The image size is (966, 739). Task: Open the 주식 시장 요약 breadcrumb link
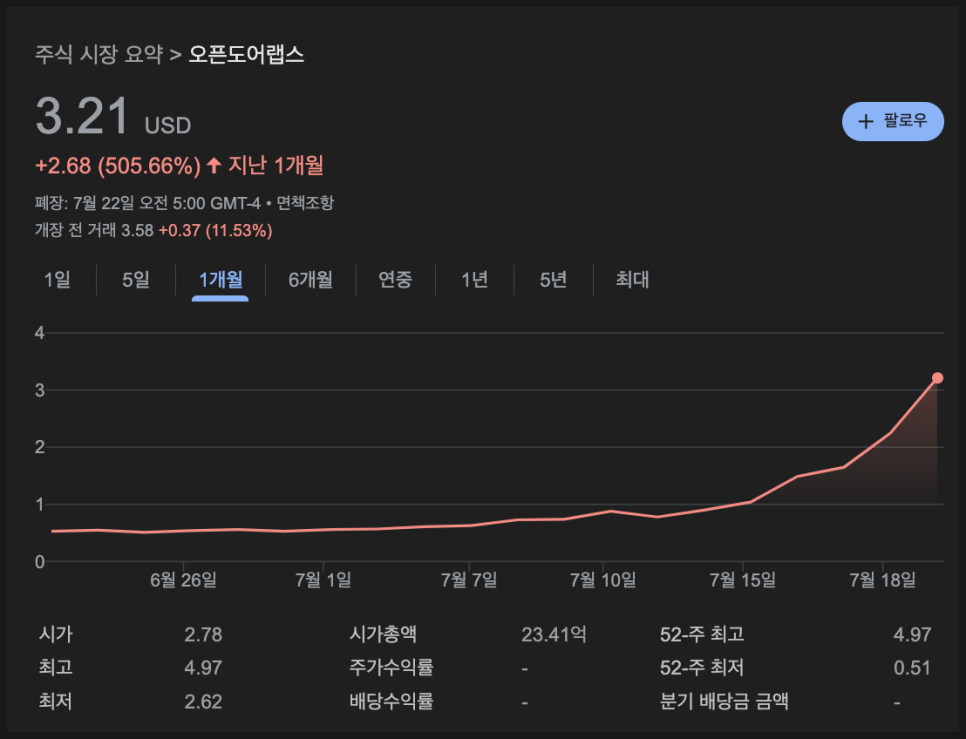[x=99, y=55]
